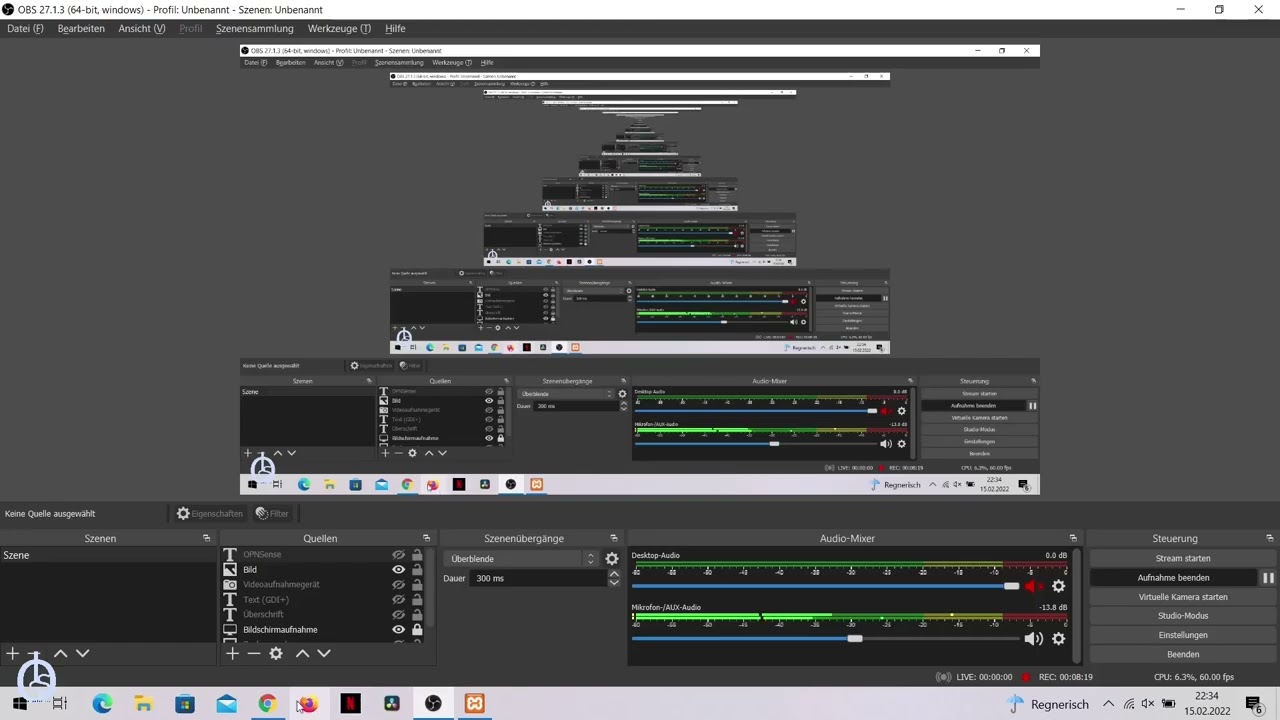The width and height of the screenshot is (1280, 720).
Task: Show the Text (GDI+) source
Action: tap(398, 600)
